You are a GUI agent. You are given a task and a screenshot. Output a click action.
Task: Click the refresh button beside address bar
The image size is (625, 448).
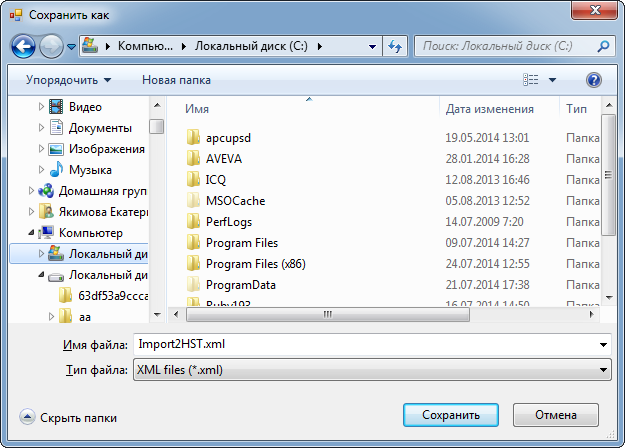click(395, 46)
